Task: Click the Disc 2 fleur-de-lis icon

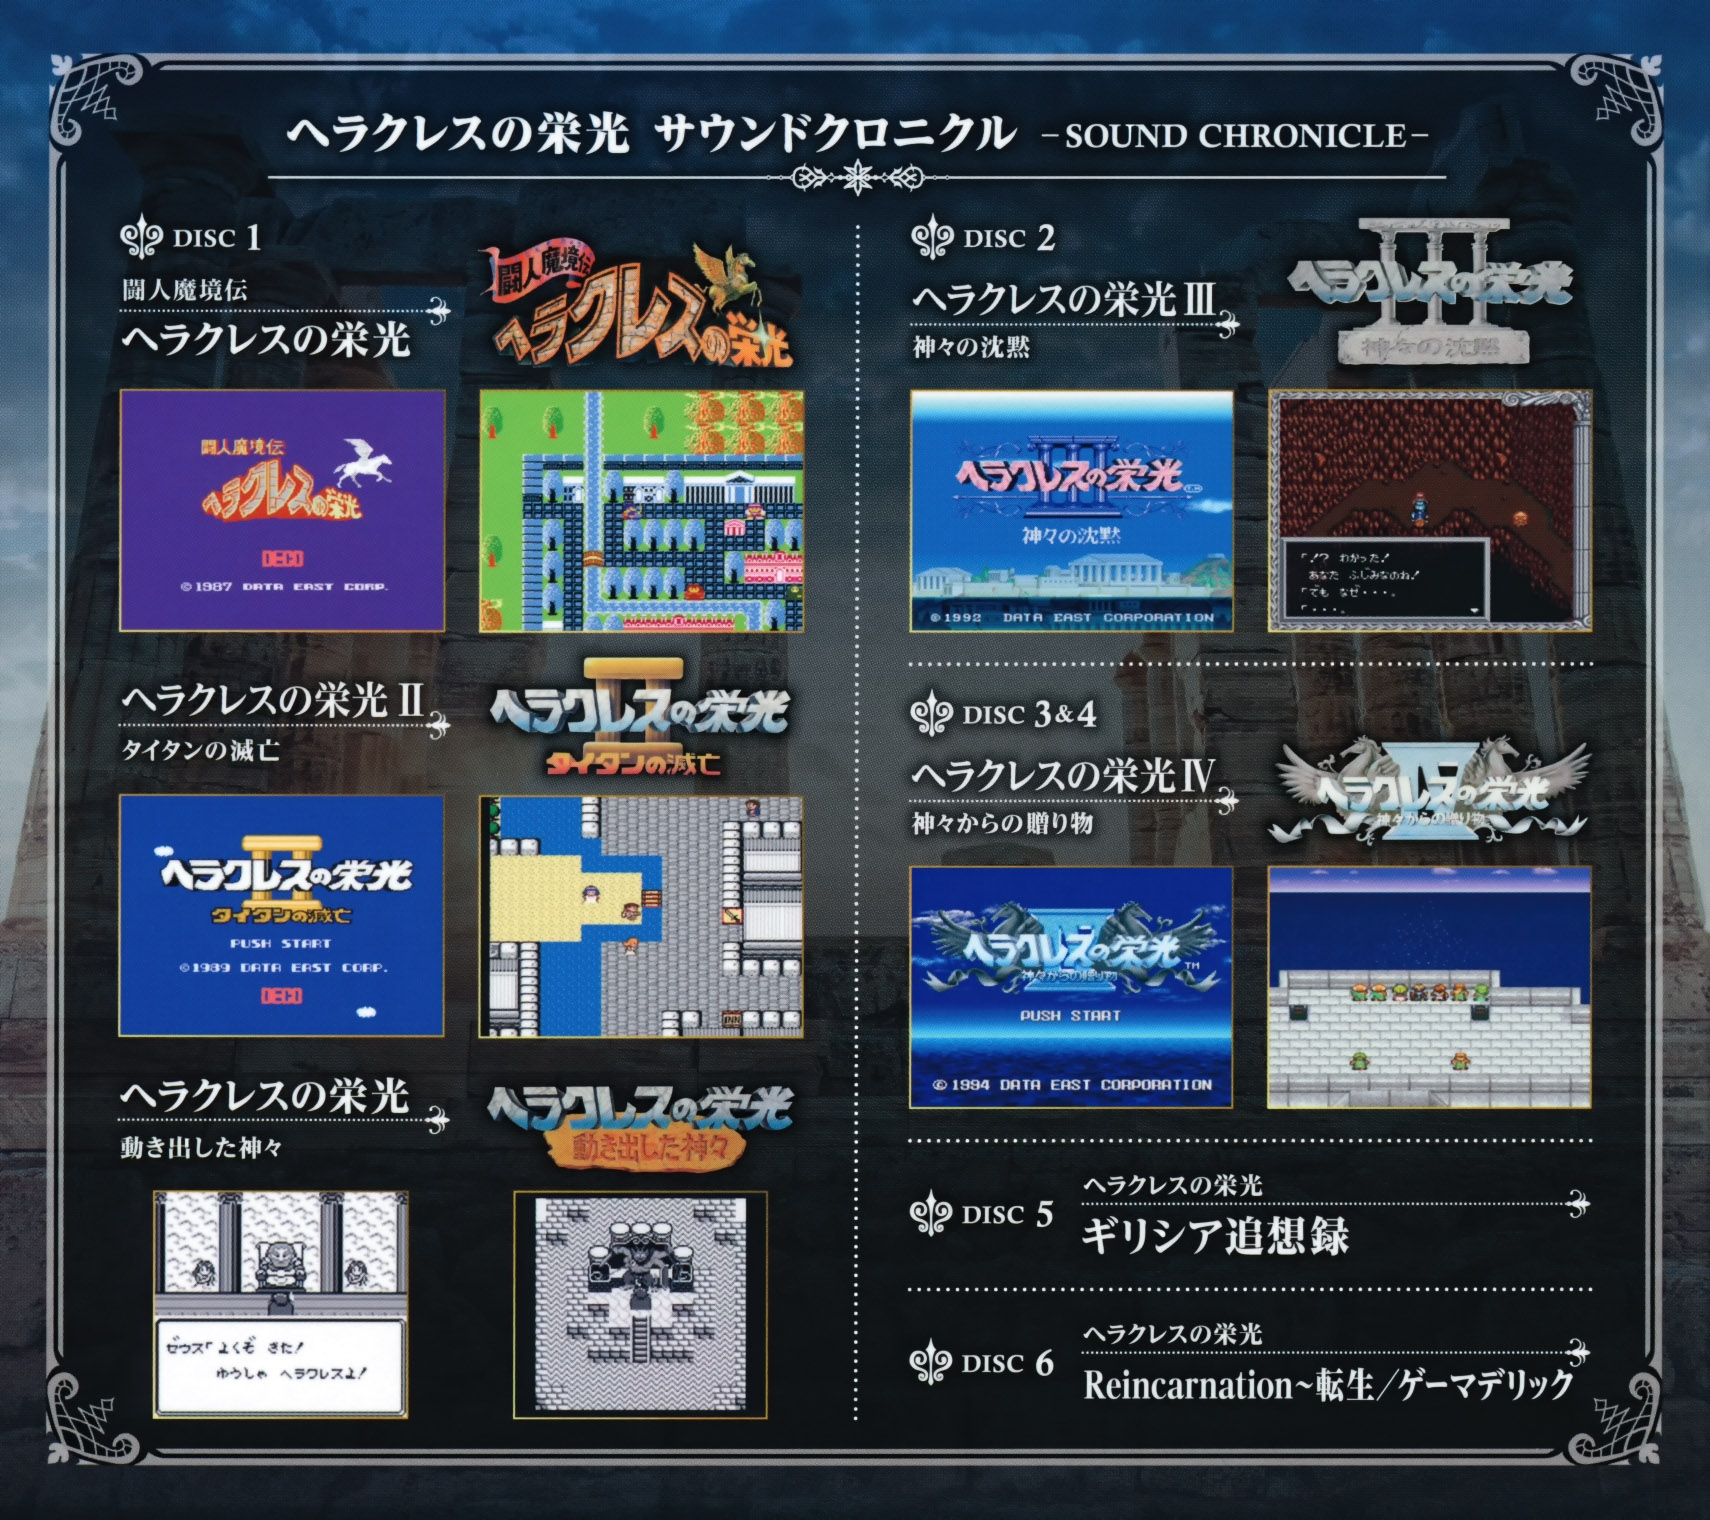Action: point(931,239)
